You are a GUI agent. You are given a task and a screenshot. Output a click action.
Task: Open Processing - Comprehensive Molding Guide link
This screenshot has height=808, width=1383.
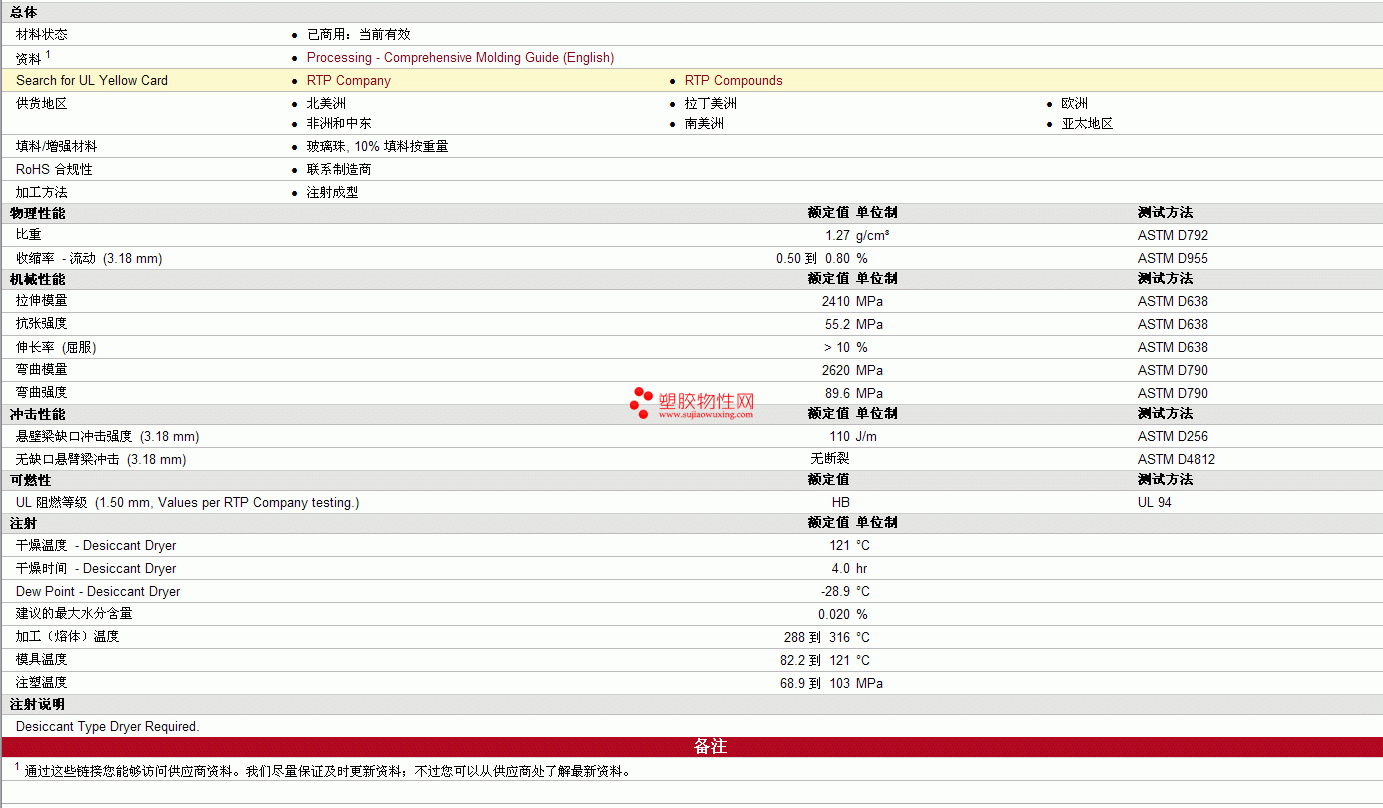pos(460,58)
